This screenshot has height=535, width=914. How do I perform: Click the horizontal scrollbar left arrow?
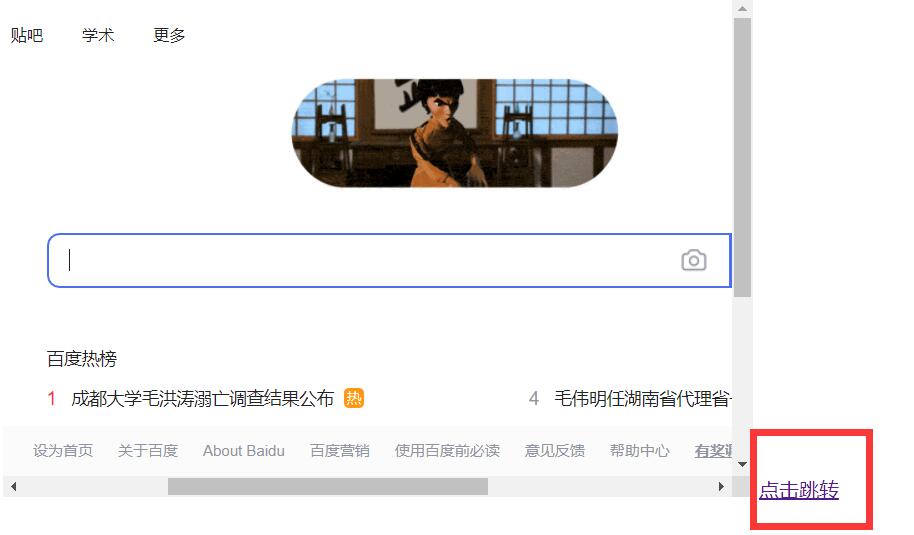[13, 487]
